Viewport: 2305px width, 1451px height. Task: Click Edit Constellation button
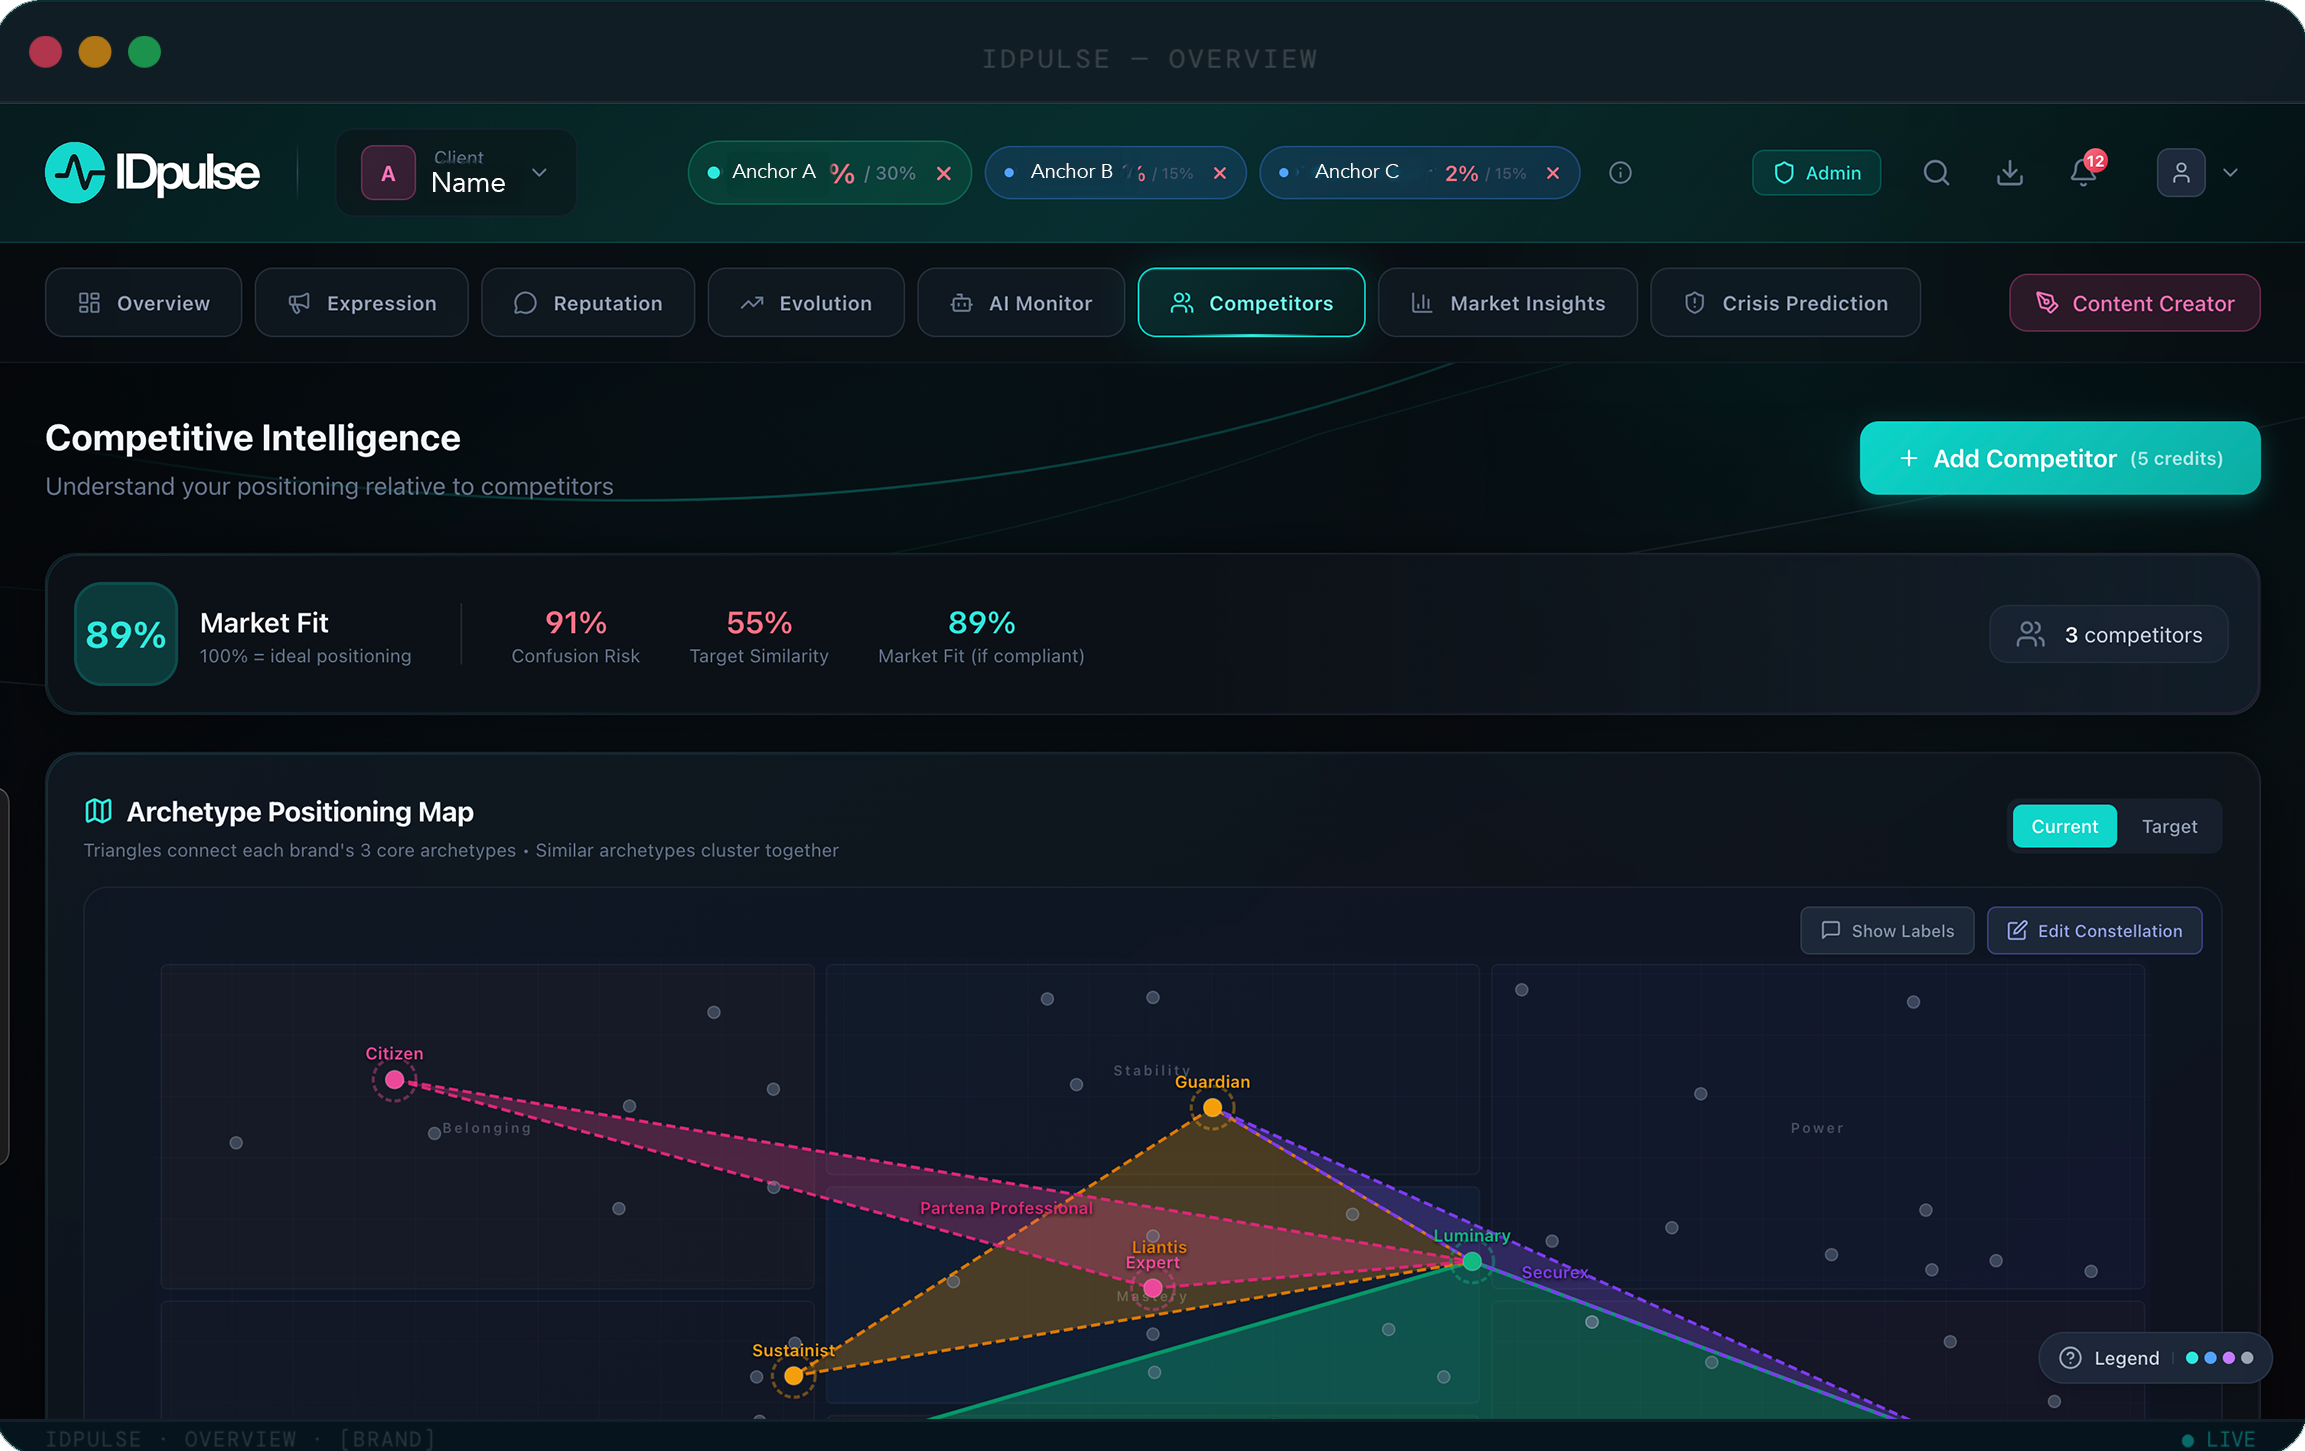[x=2094, y=930]
